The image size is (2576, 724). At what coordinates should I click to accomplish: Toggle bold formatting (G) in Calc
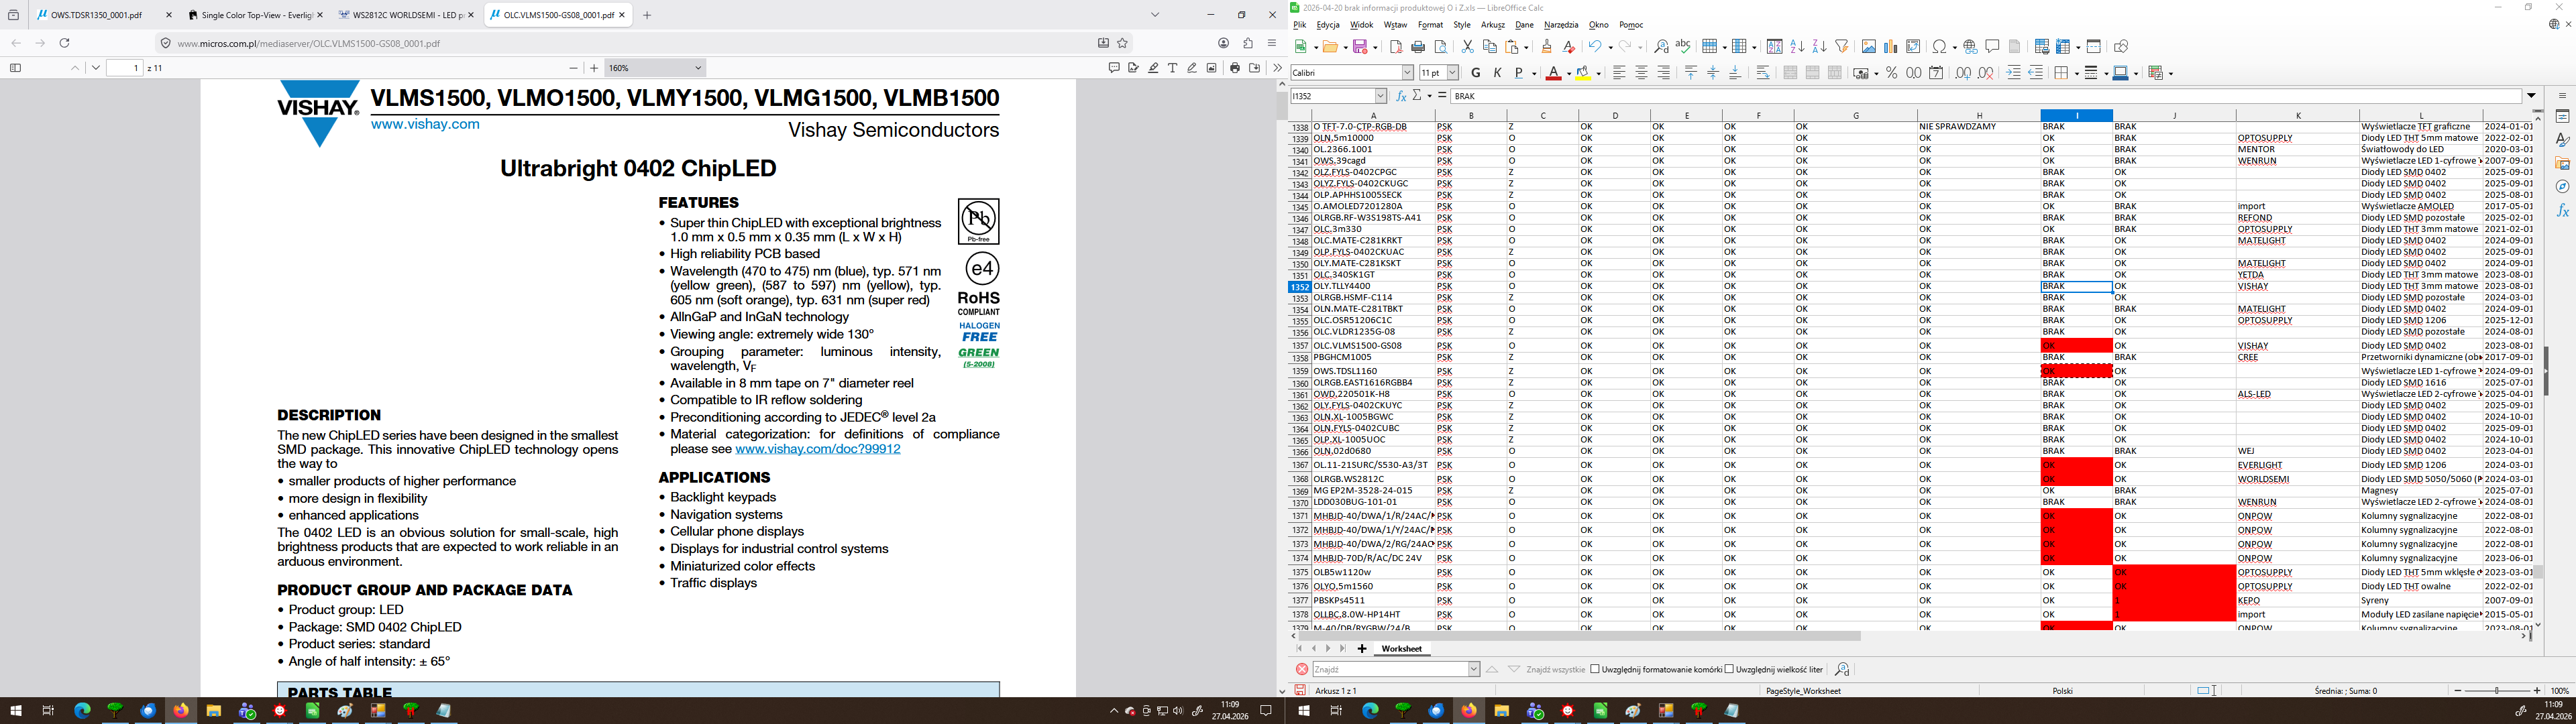click(x=1476, y=73)
